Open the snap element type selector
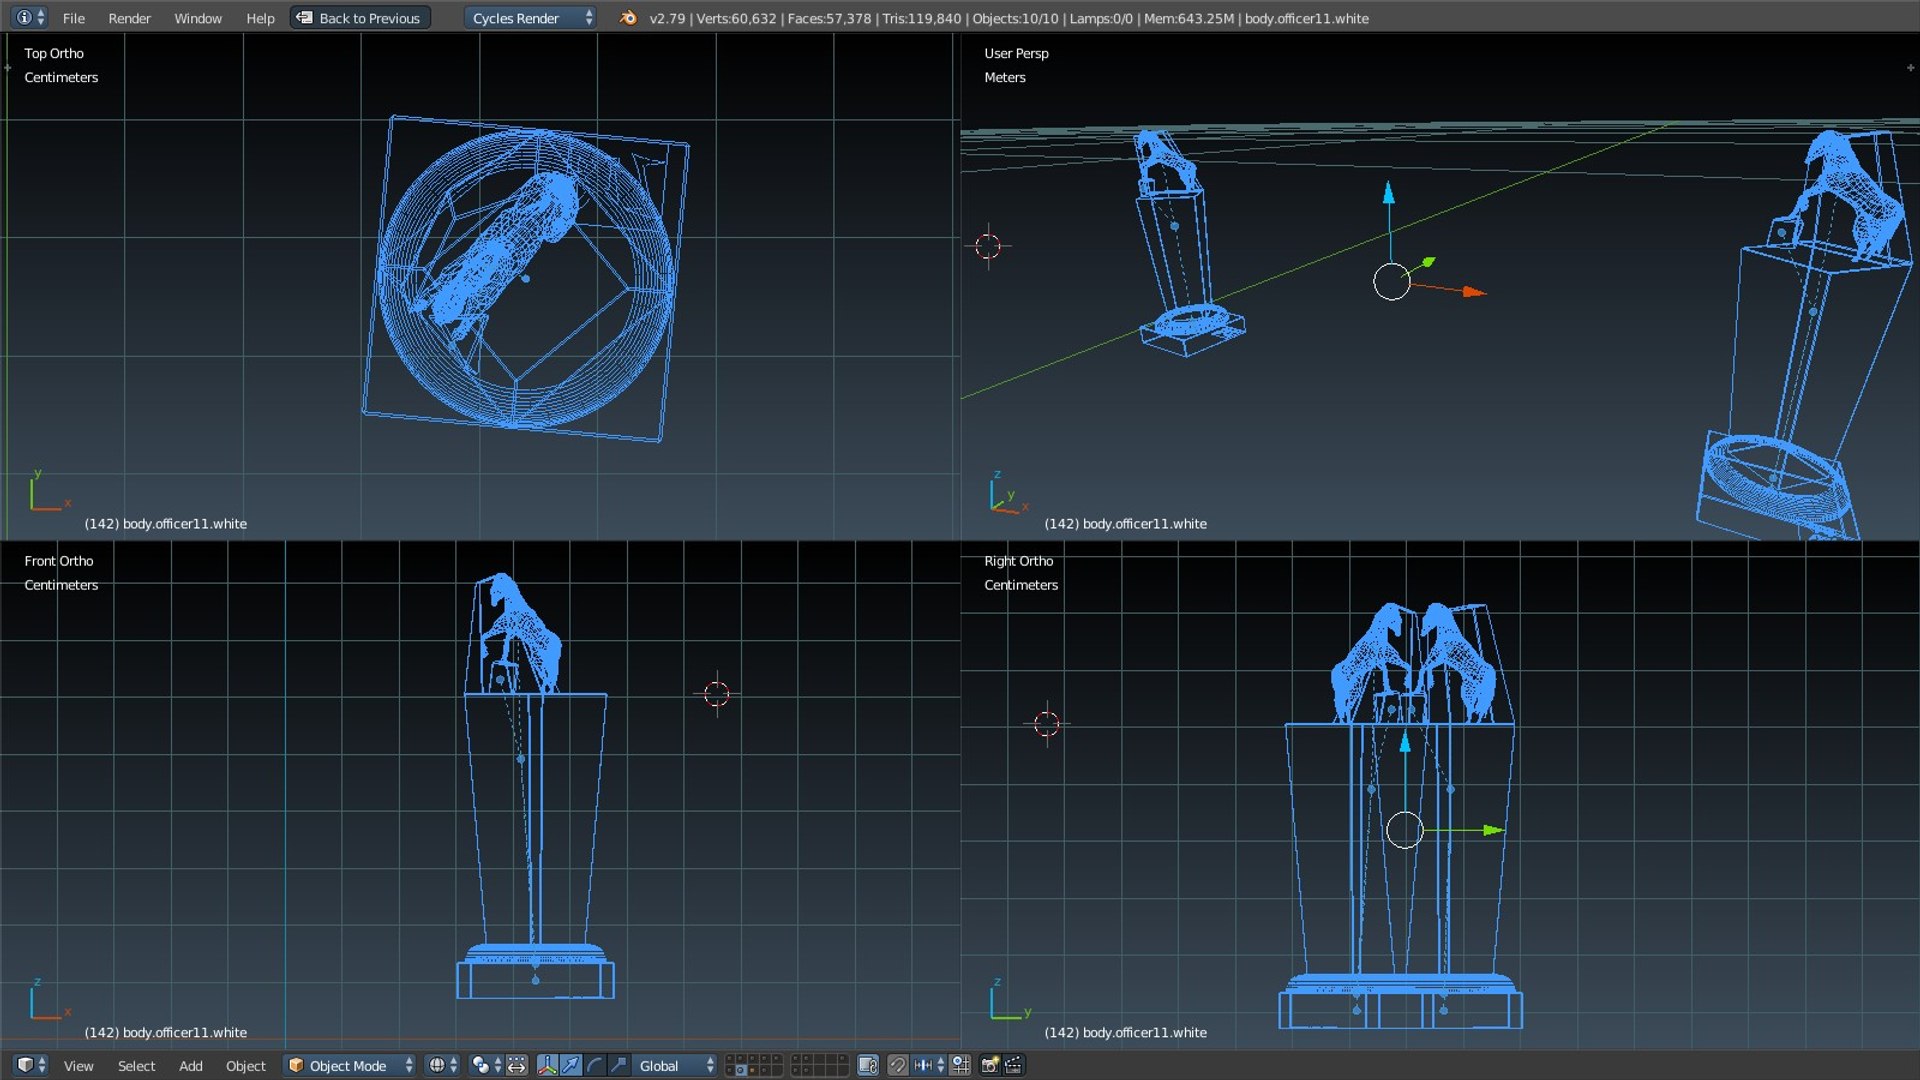 (928, 1065)
